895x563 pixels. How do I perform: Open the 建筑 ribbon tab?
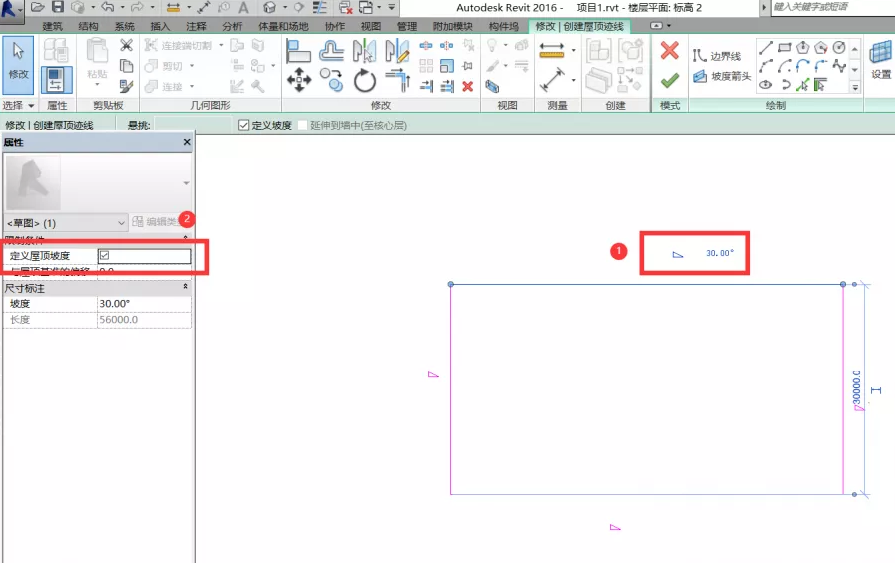pos(52,26)
